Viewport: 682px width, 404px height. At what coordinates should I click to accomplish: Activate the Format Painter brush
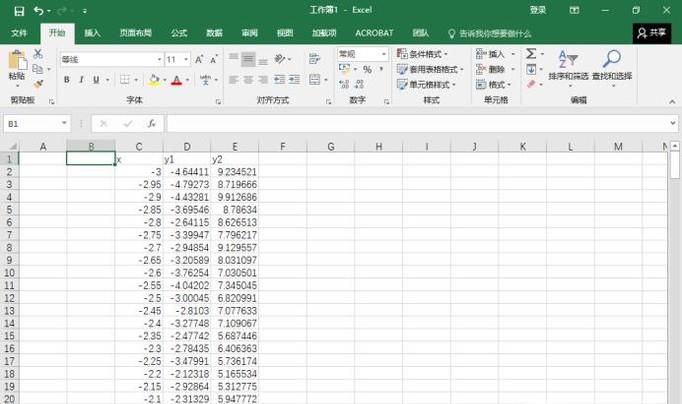(38, 83)
